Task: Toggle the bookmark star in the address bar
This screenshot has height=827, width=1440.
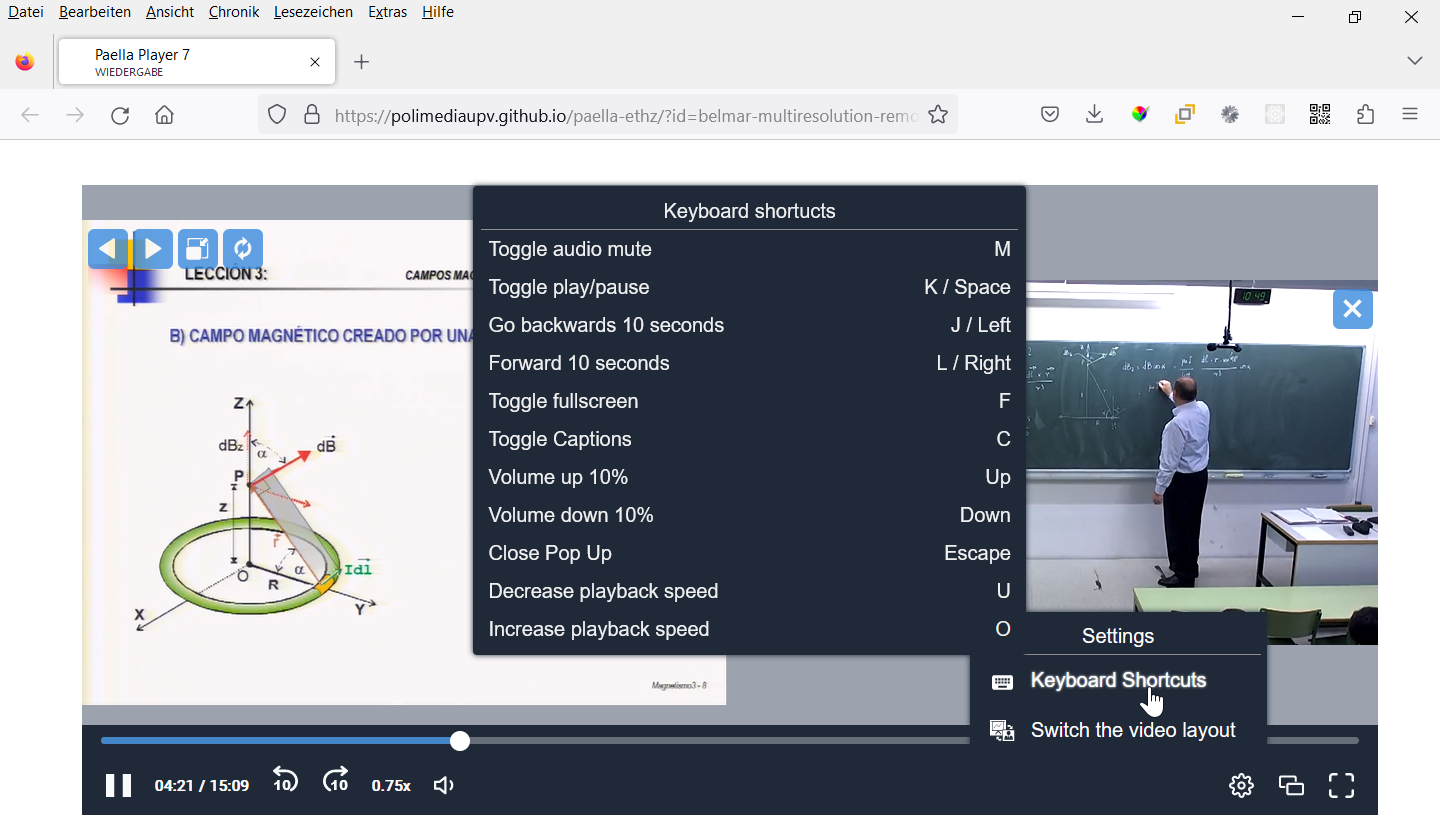Action: pos(938,115)
